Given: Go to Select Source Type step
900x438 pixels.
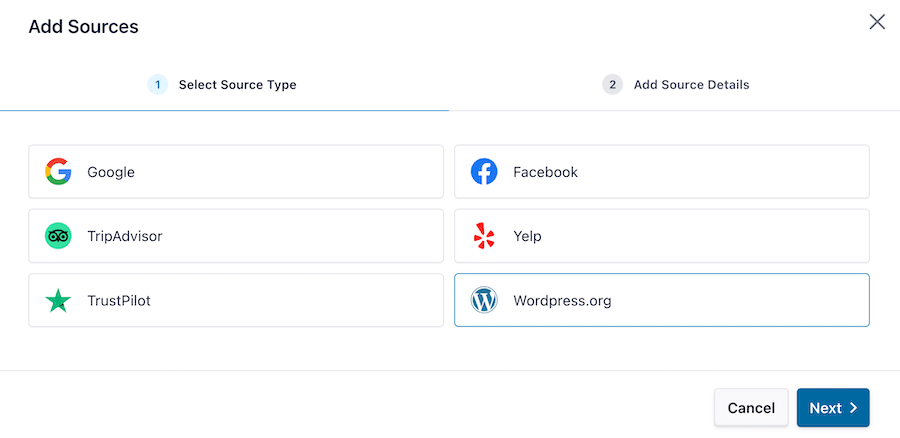Looking at the screenshot, I should (x=237, y=85).
